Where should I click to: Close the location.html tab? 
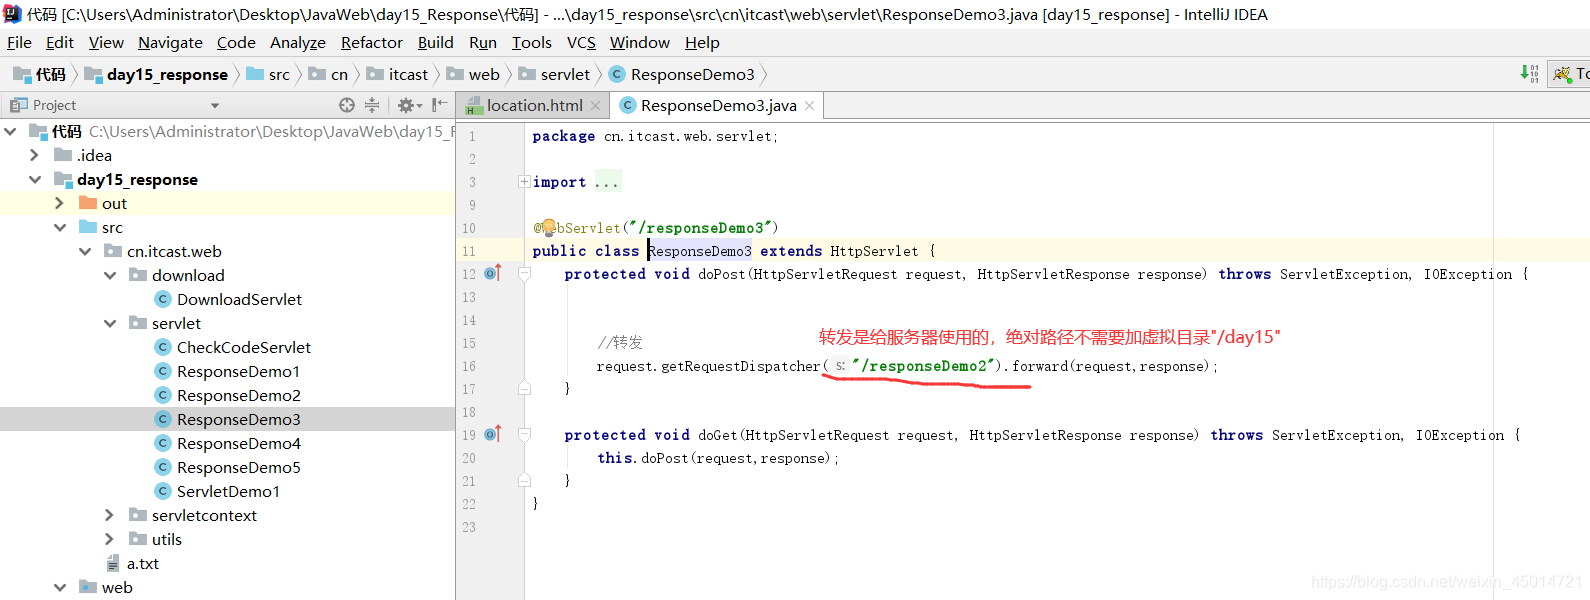596,105
